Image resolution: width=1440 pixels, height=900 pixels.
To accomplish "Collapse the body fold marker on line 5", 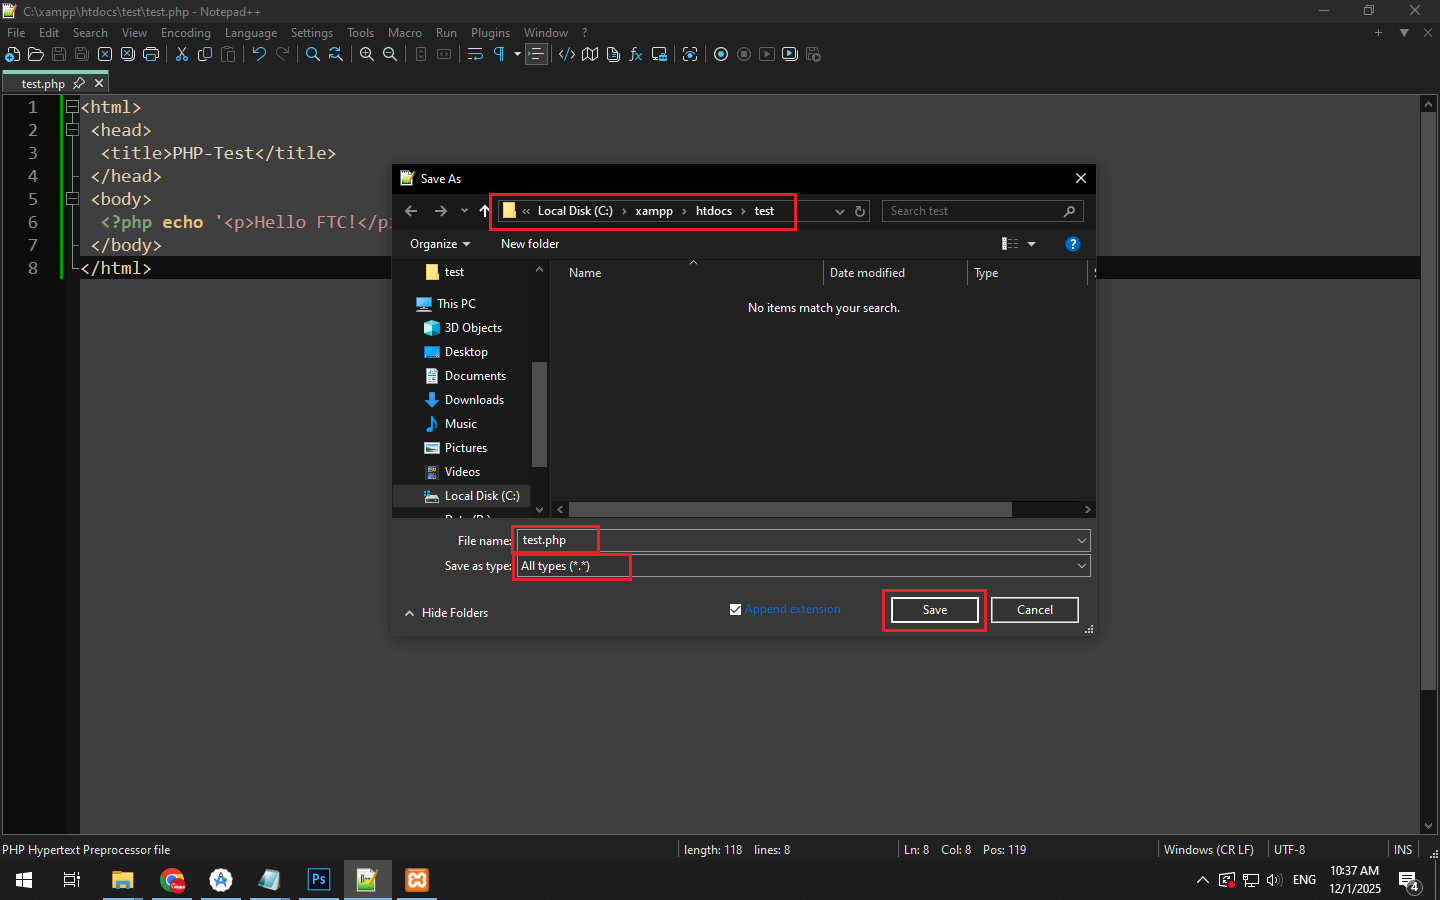I will (x=72, y=199).
